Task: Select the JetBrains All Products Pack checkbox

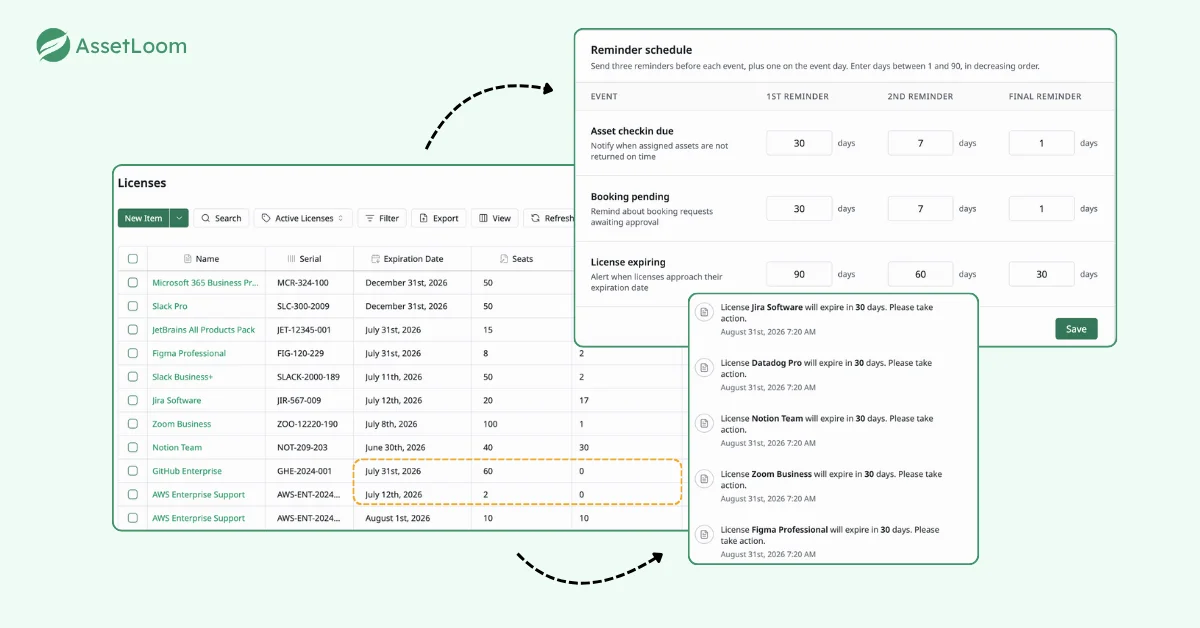Action: 133,330
